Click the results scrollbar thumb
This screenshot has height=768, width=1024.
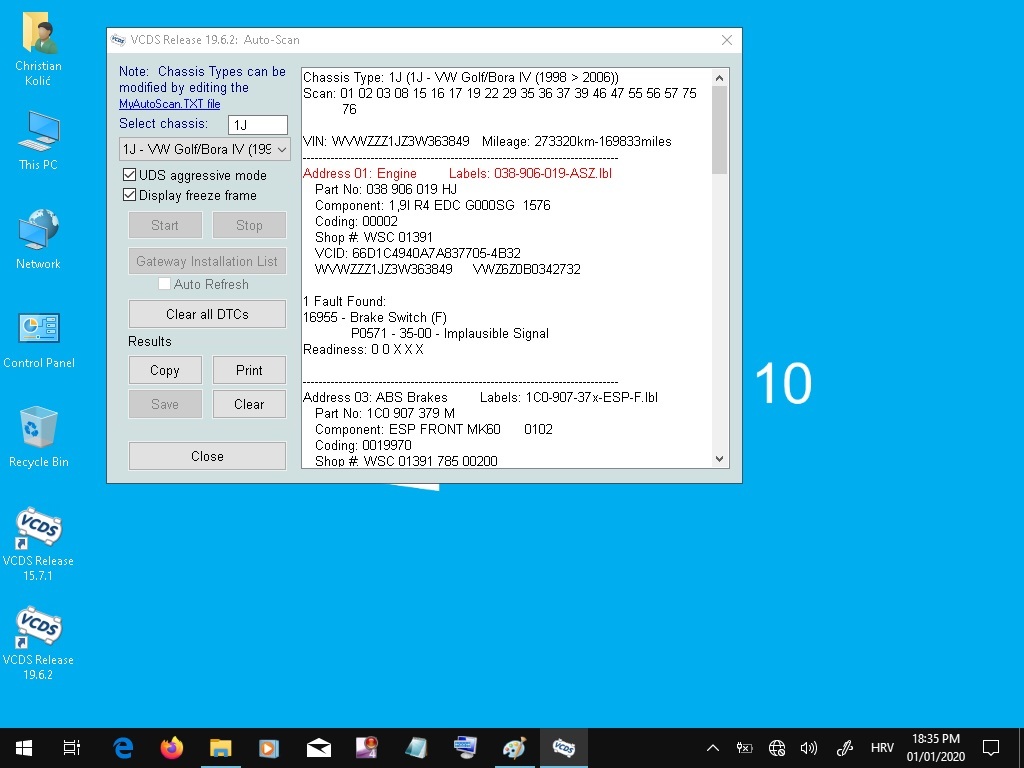(719, 130)
